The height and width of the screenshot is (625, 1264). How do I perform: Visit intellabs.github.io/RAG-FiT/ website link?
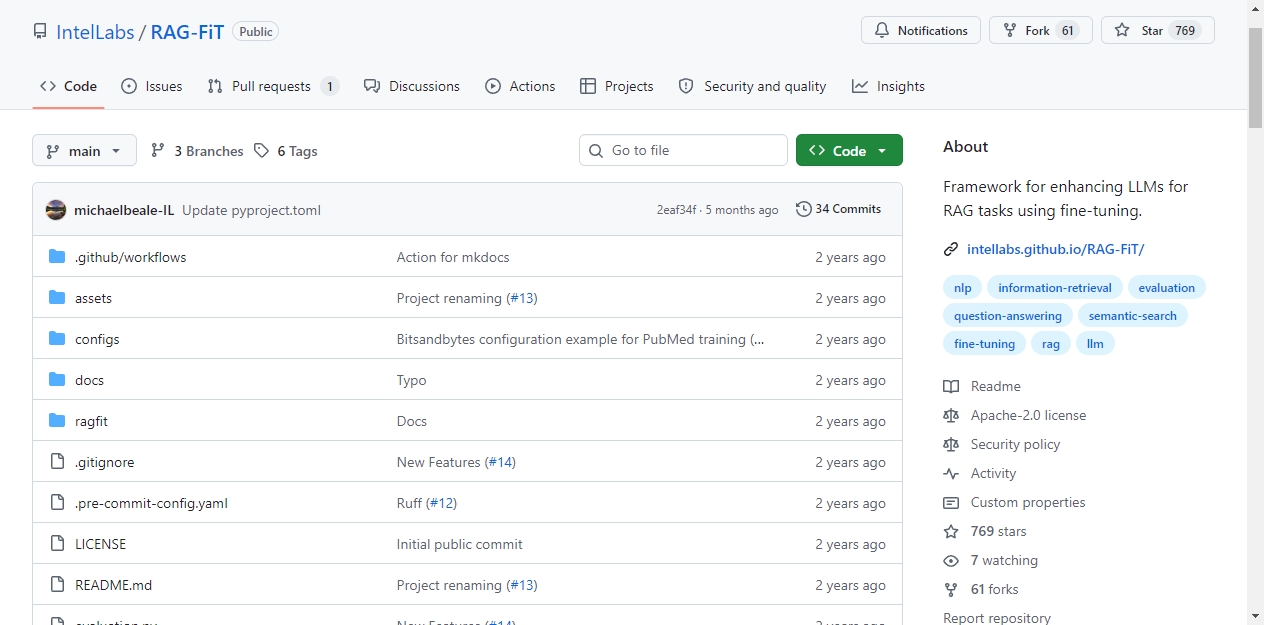(1055, 249)
